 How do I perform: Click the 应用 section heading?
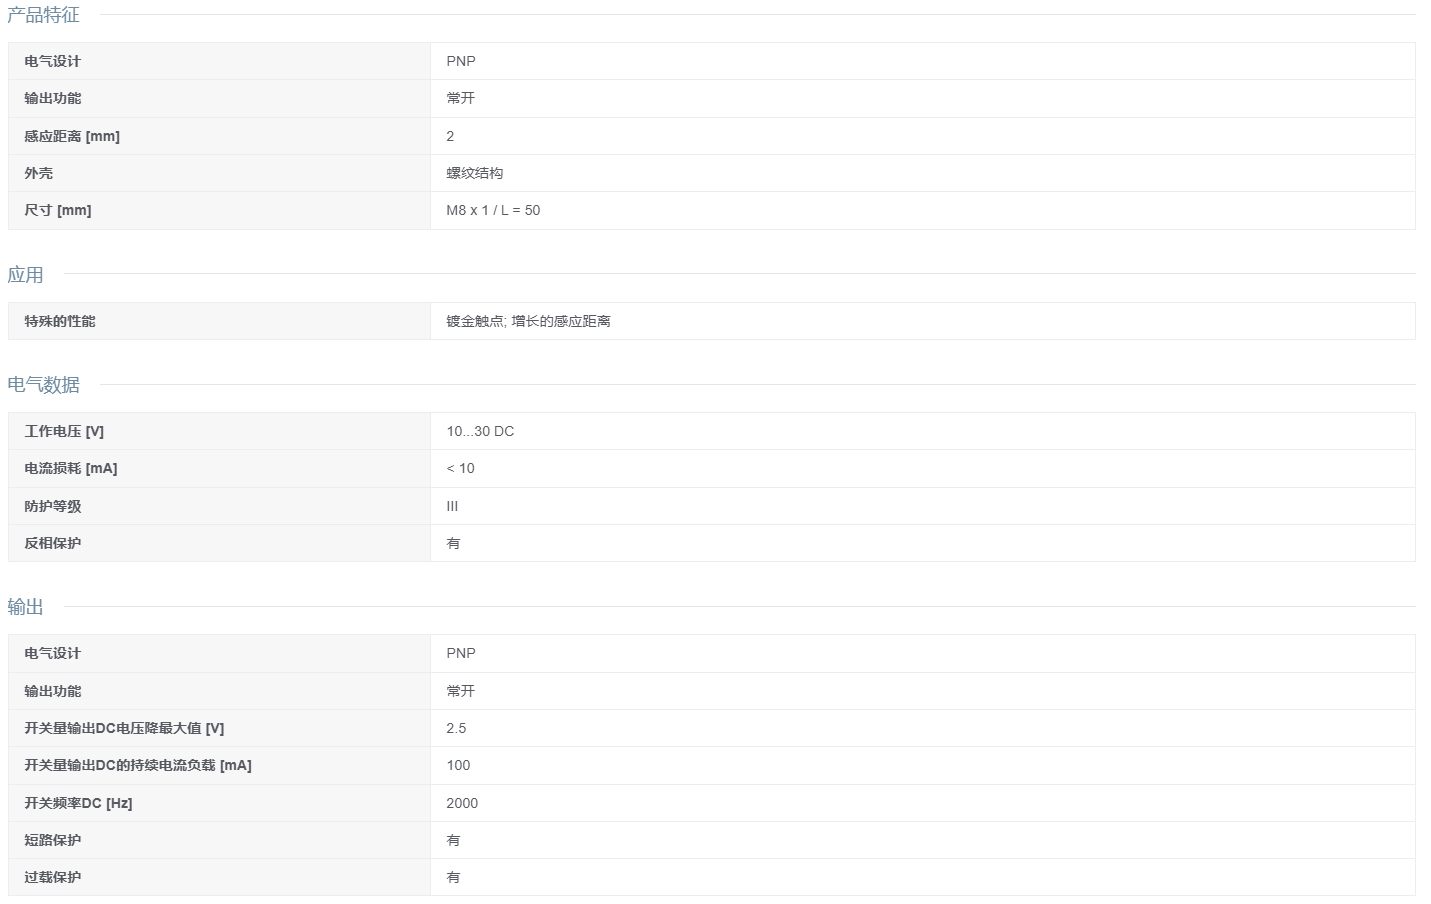point(25,275)
